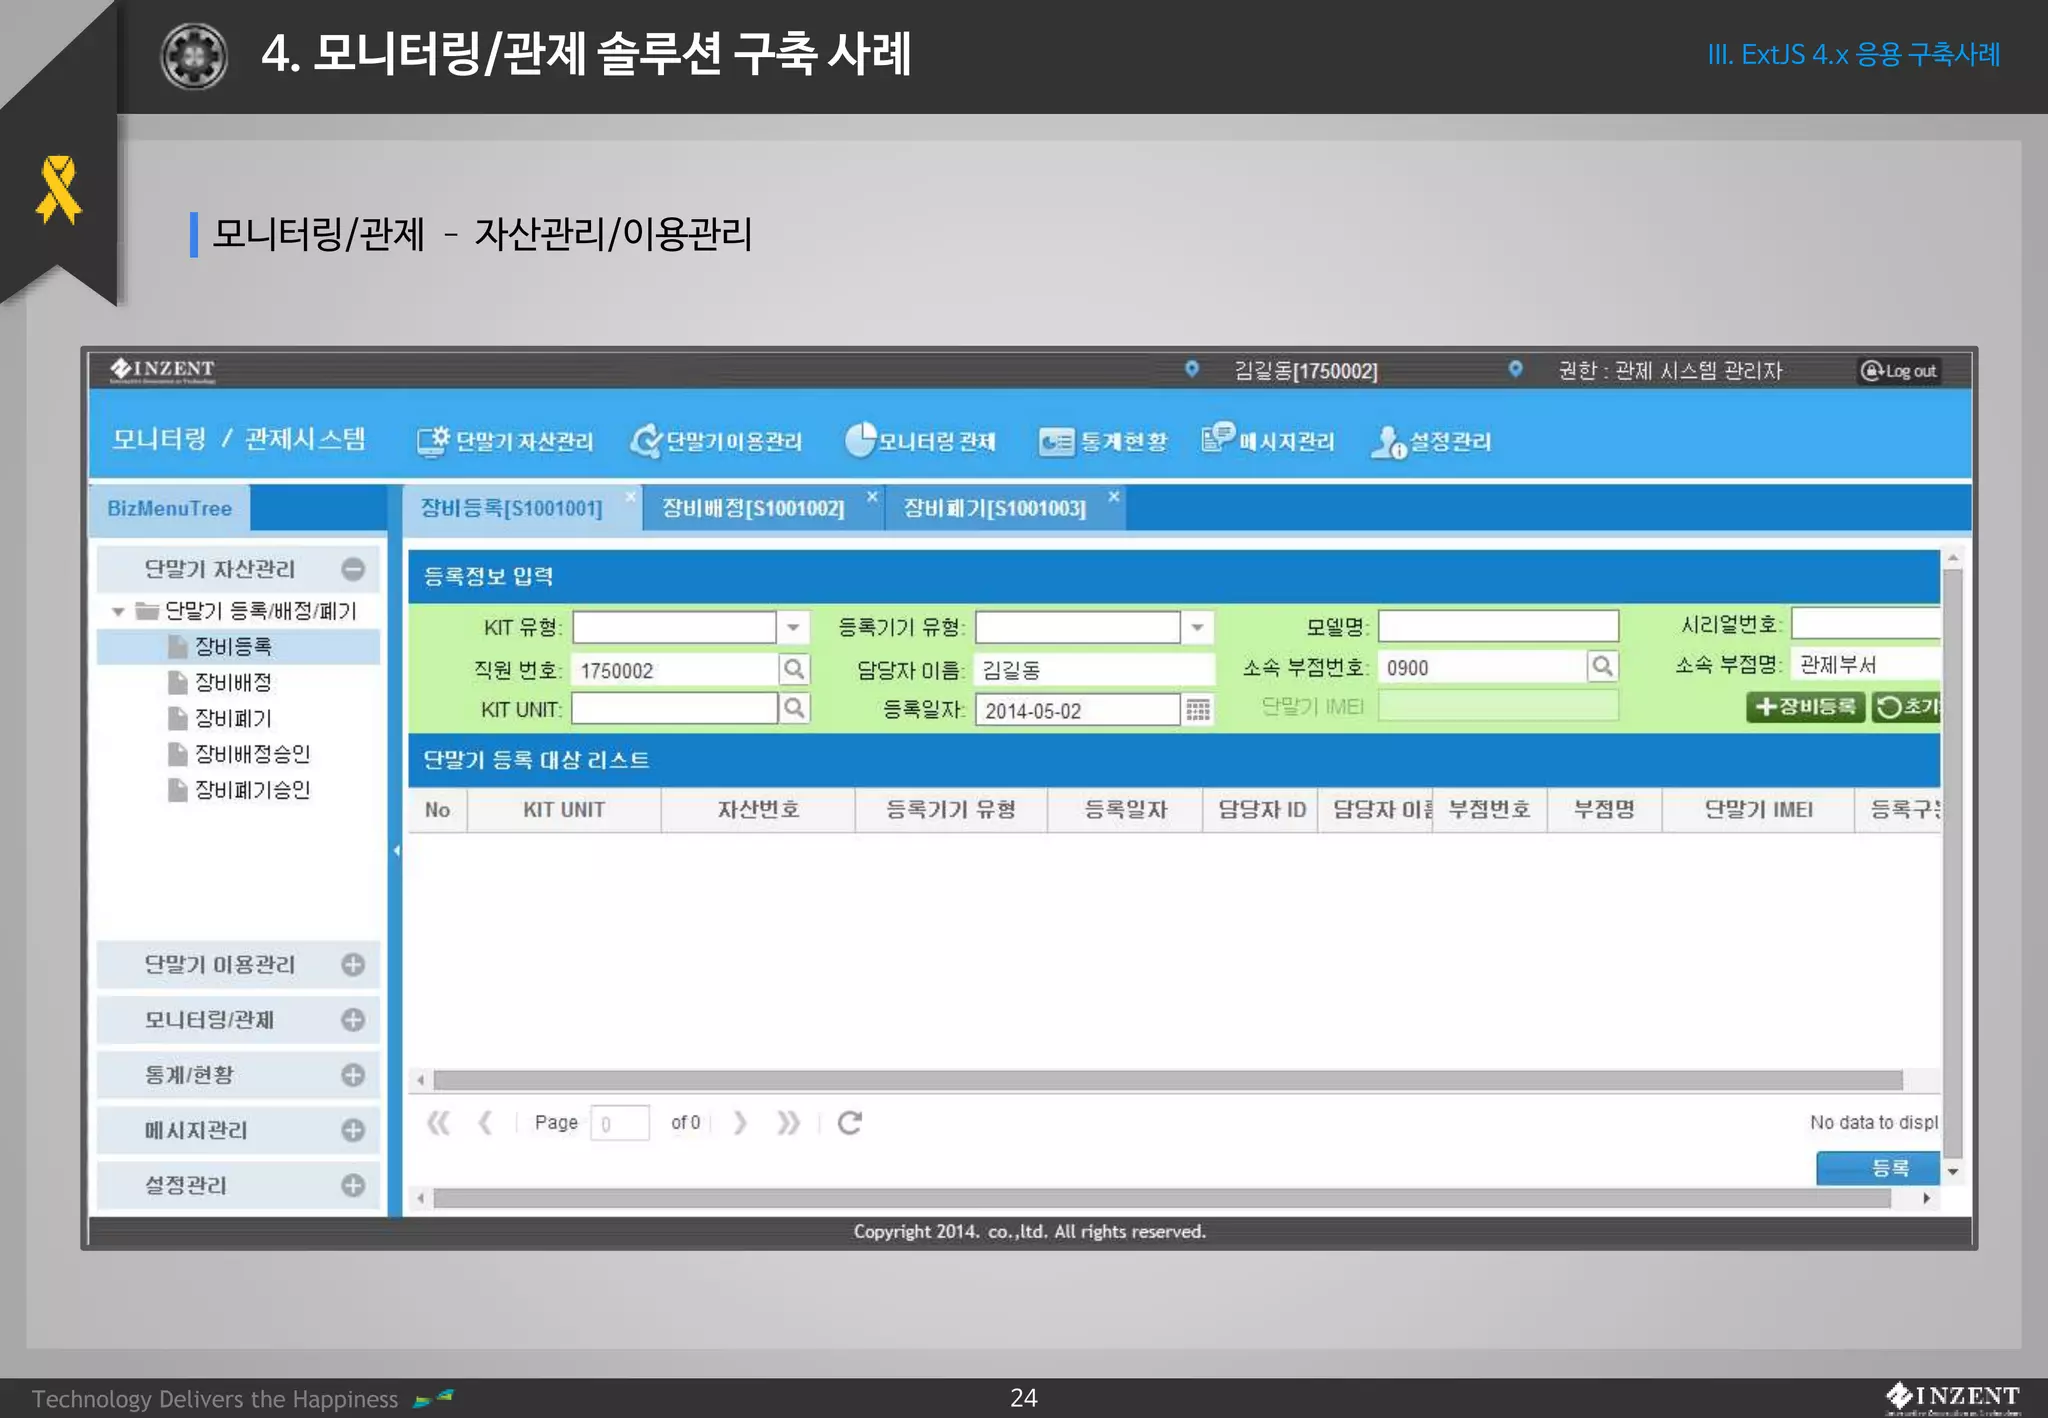Screen dimensions: 2048x1418
Task: Click the 등록 submit button
Action: coord(1878,1168)
